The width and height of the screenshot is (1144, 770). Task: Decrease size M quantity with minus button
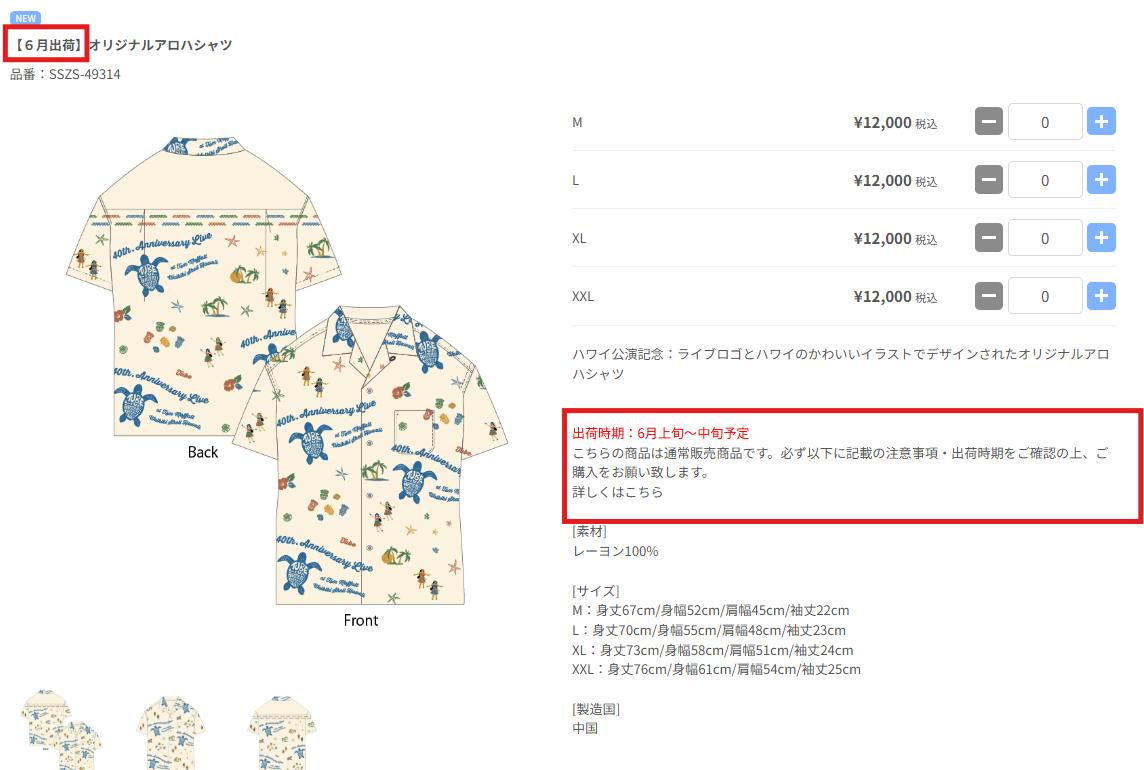pos(988,122)
